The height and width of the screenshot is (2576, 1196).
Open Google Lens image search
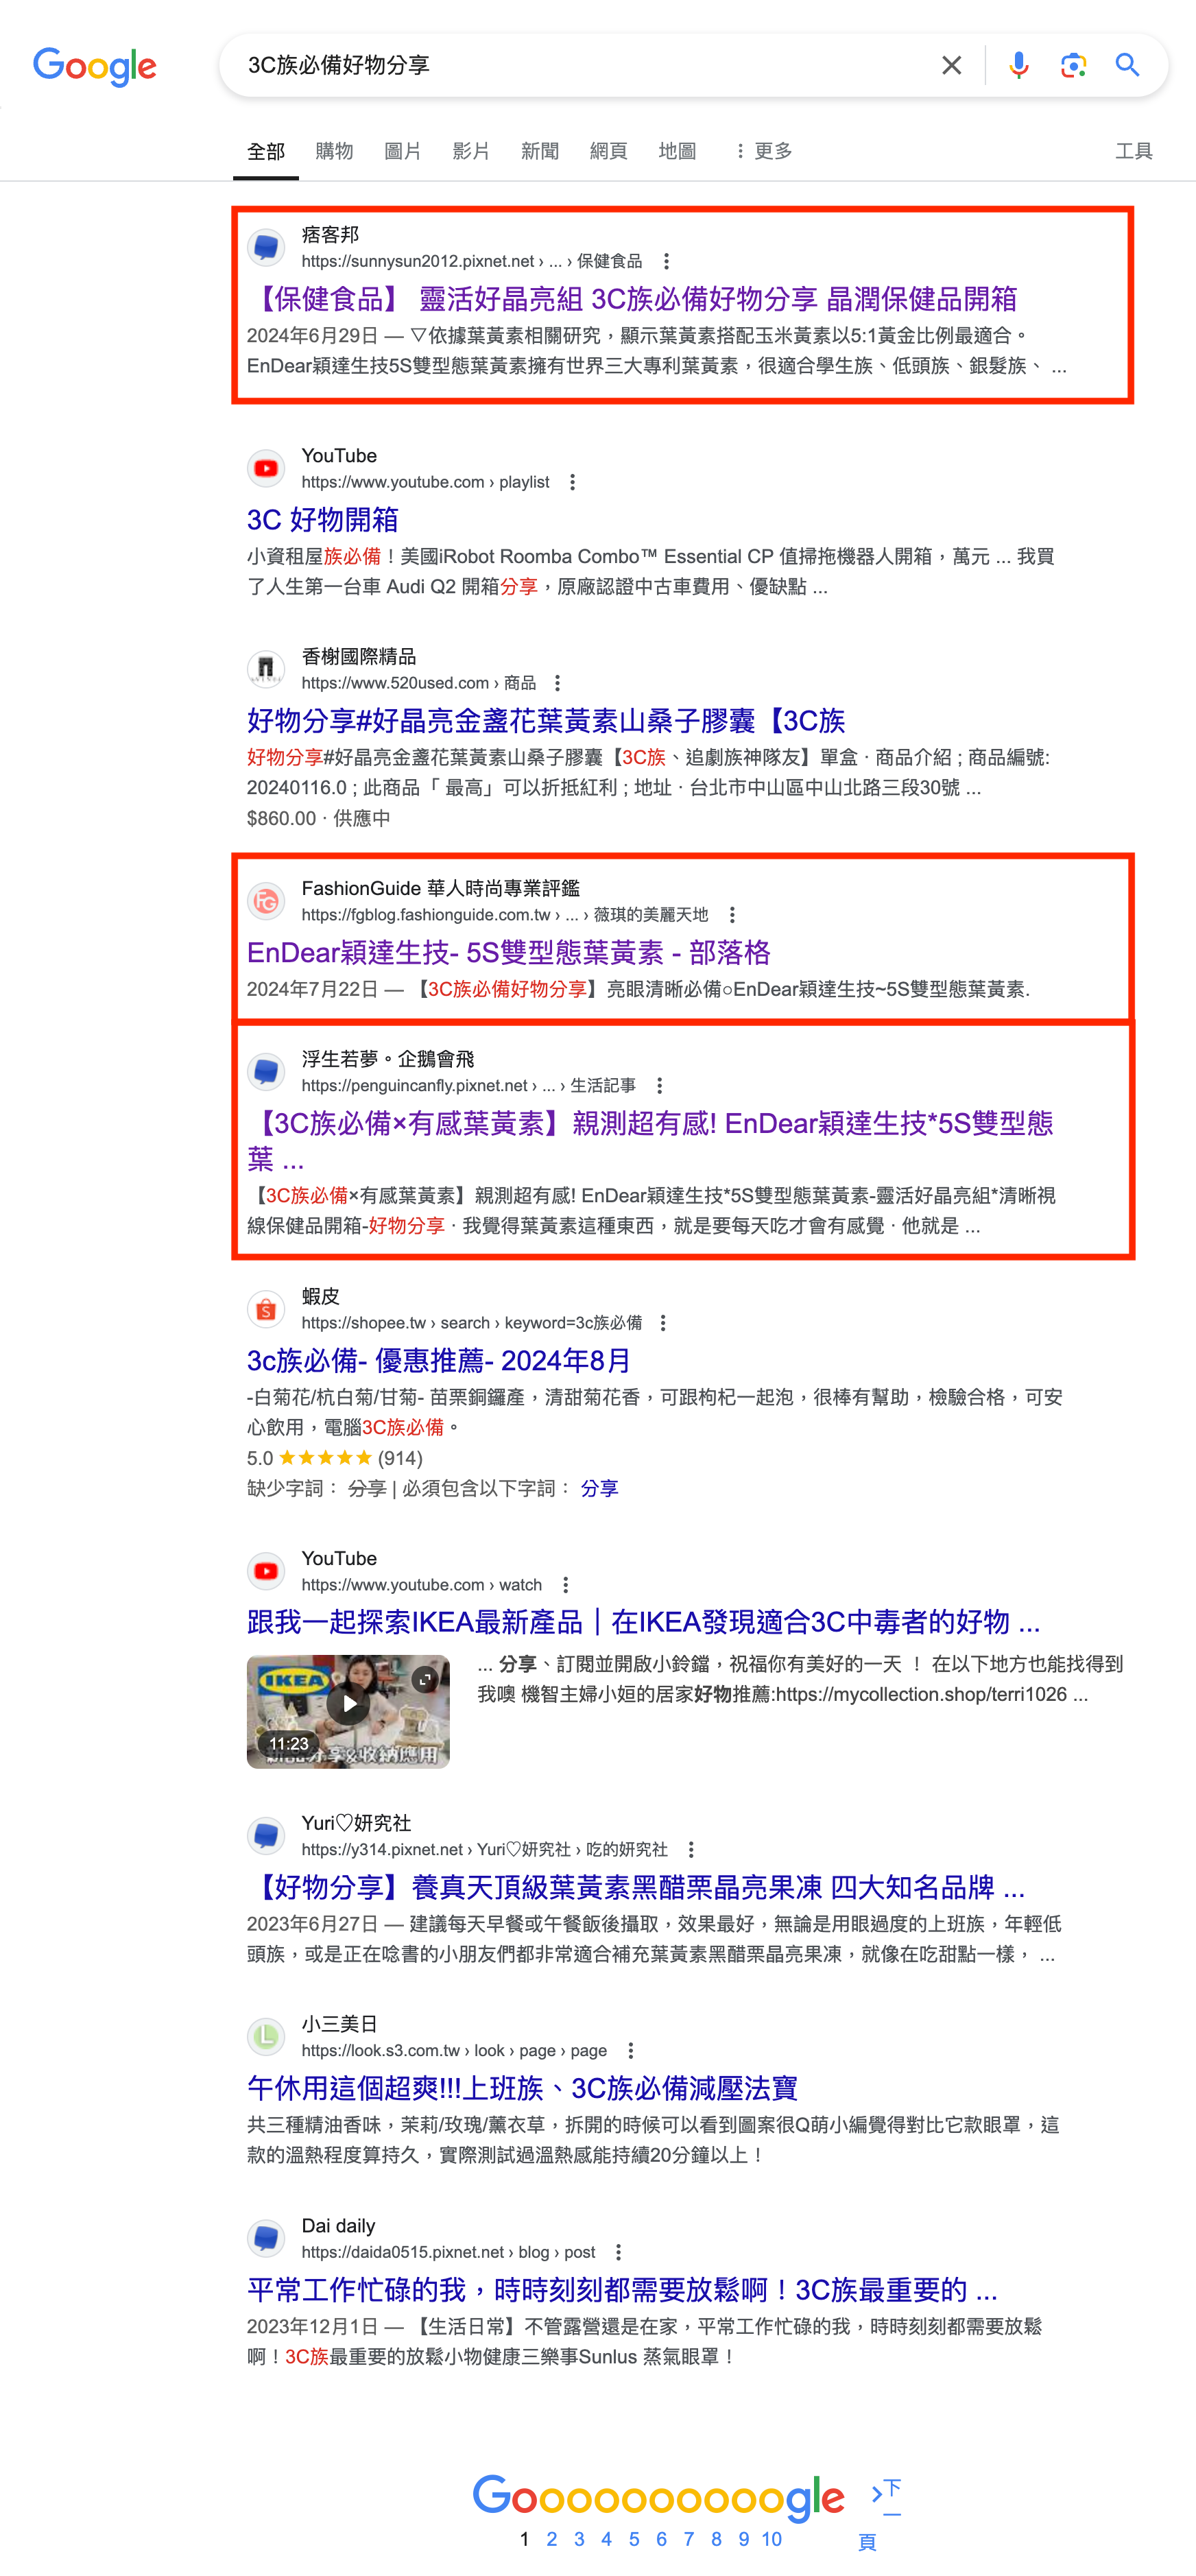click(x=1073, y=66)
